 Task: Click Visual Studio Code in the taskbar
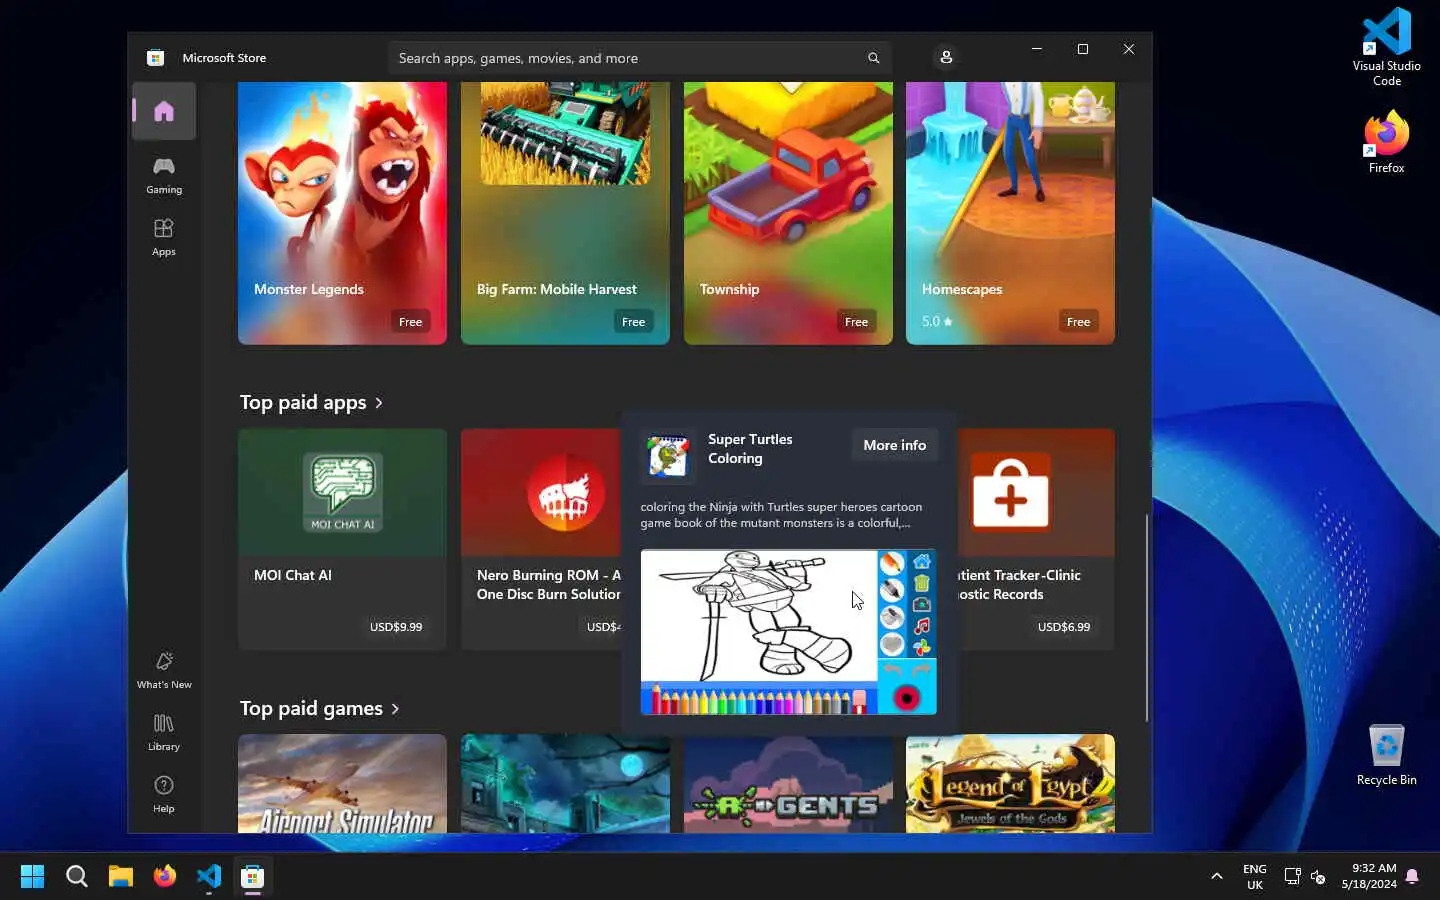pos(208,876)
